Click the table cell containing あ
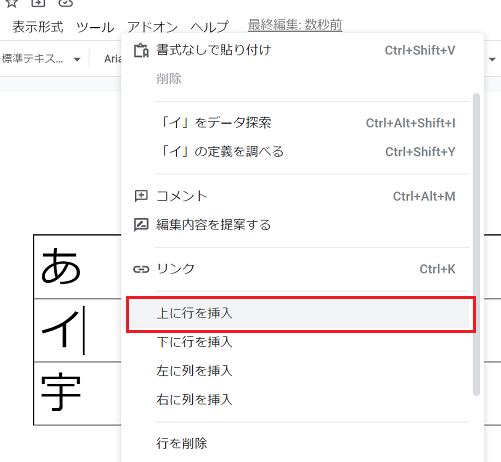 (x=77, y=267)
